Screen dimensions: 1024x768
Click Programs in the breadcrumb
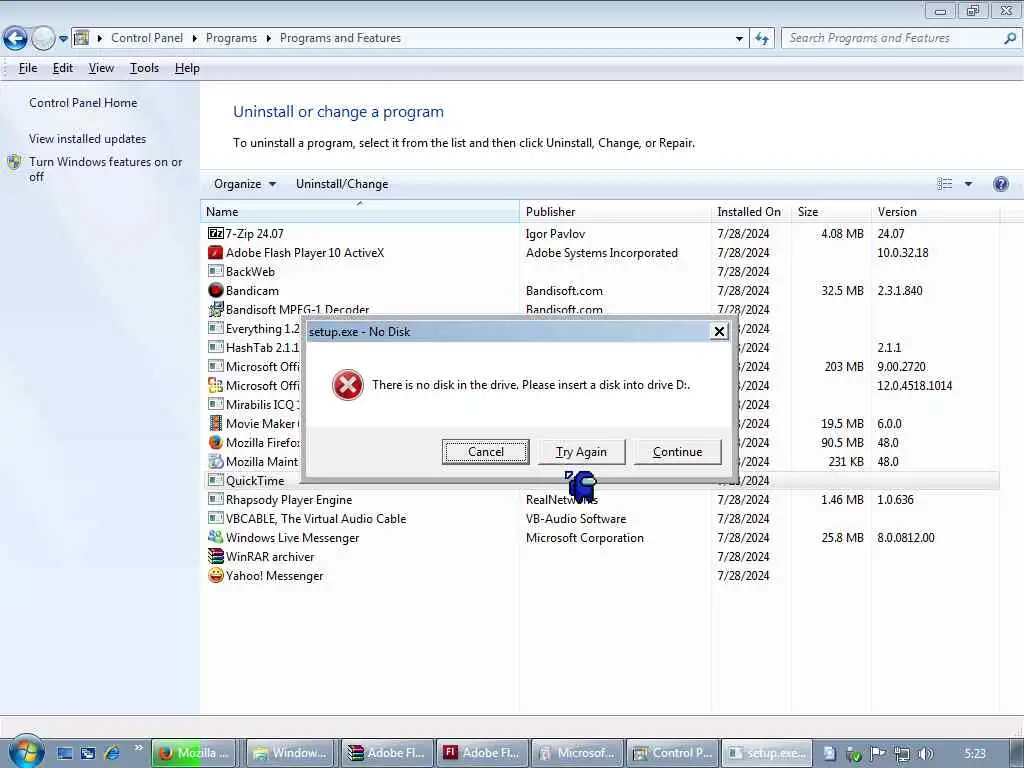click(x=231, y=38)
